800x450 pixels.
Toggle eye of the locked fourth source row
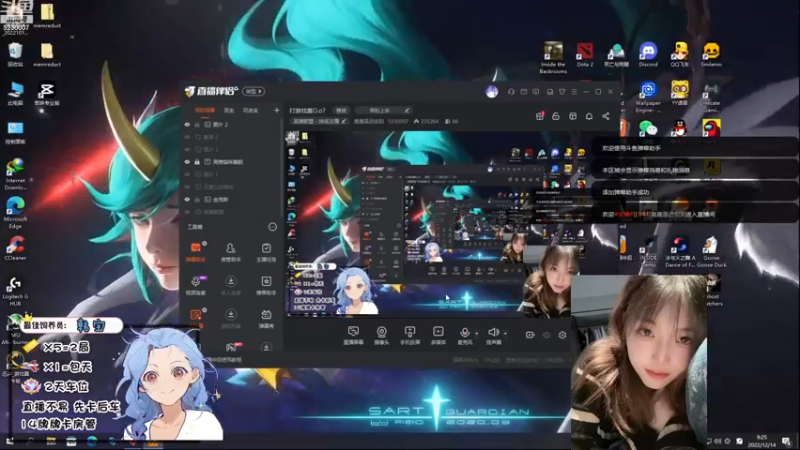pyautogui.click(x=187, y=162)
